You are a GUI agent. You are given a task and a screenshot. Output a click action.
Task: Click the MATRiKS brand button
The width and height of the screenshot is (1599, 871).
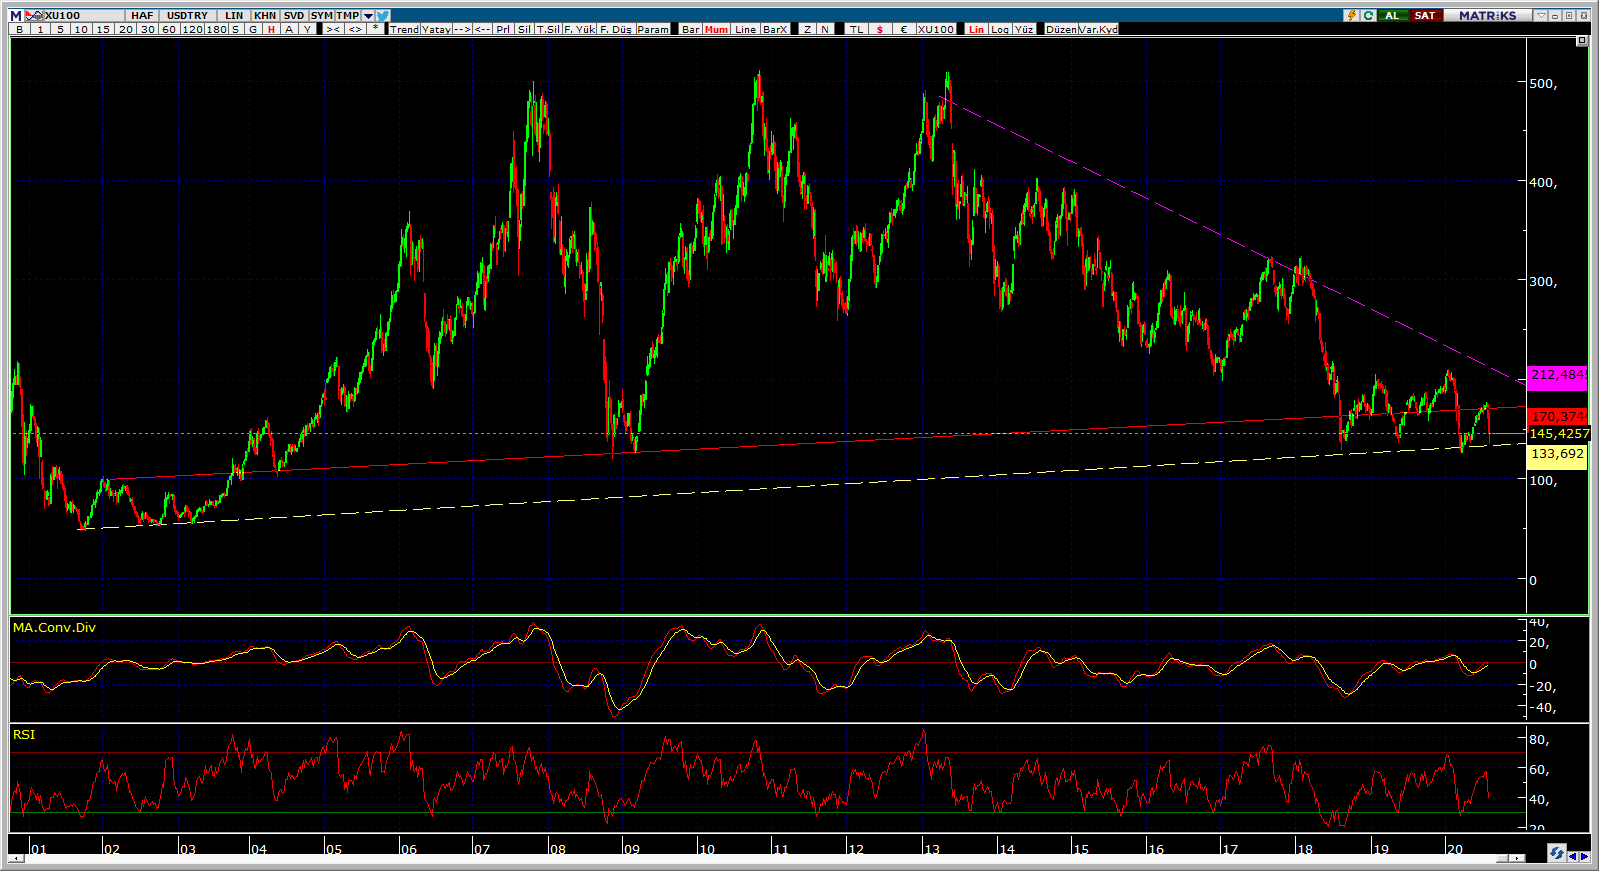point(1487,16)
